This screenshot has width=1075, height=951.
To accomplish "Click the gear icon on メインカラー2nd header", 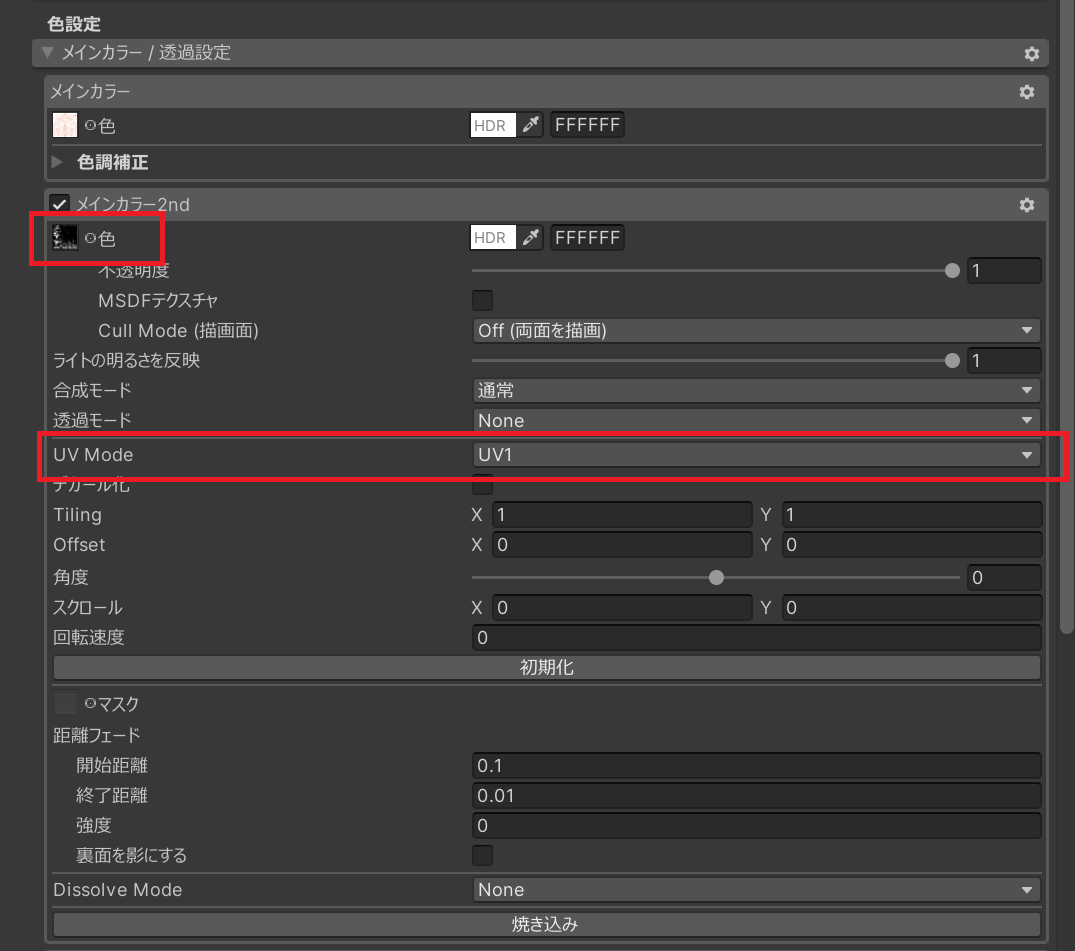I will pyautogui.click(x=1026, y=204).
